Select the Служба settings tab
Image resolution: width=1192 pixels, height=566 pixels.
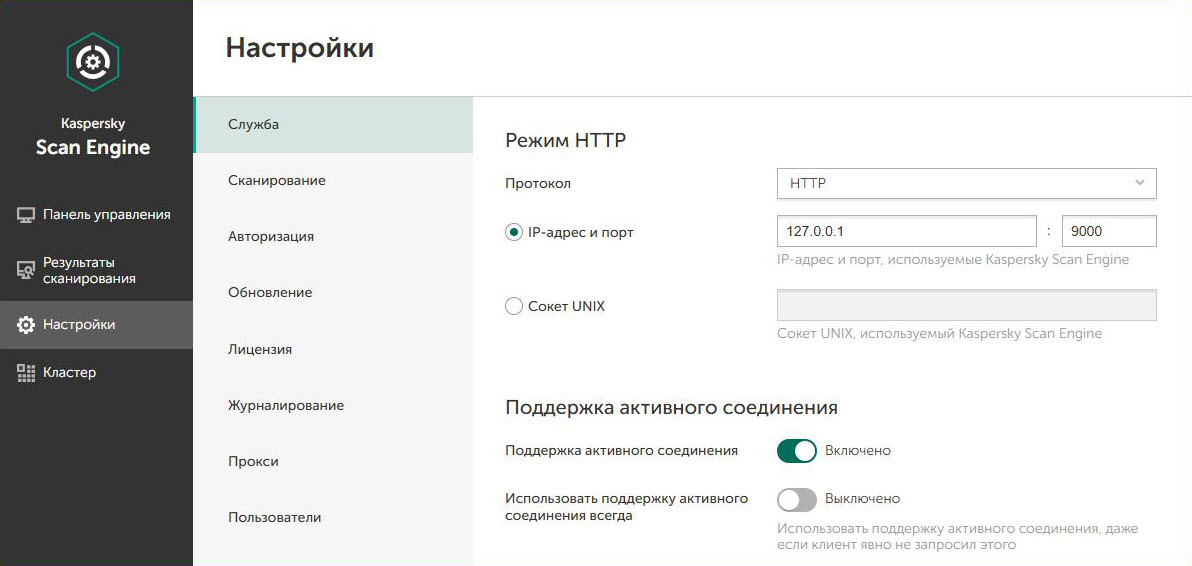point(333,125)
